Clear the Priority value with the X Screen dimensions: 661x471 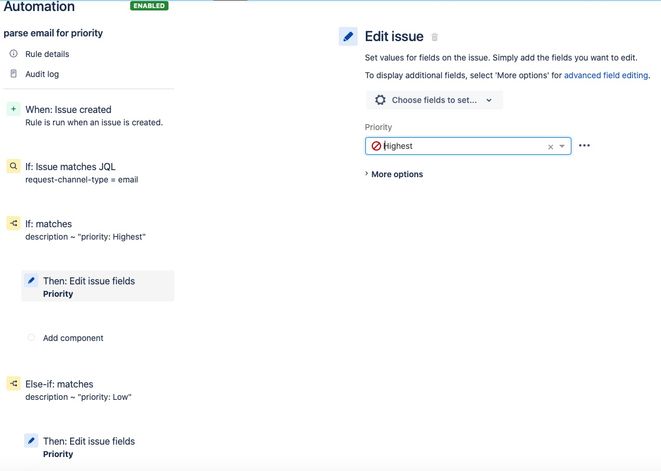(550, 147)
